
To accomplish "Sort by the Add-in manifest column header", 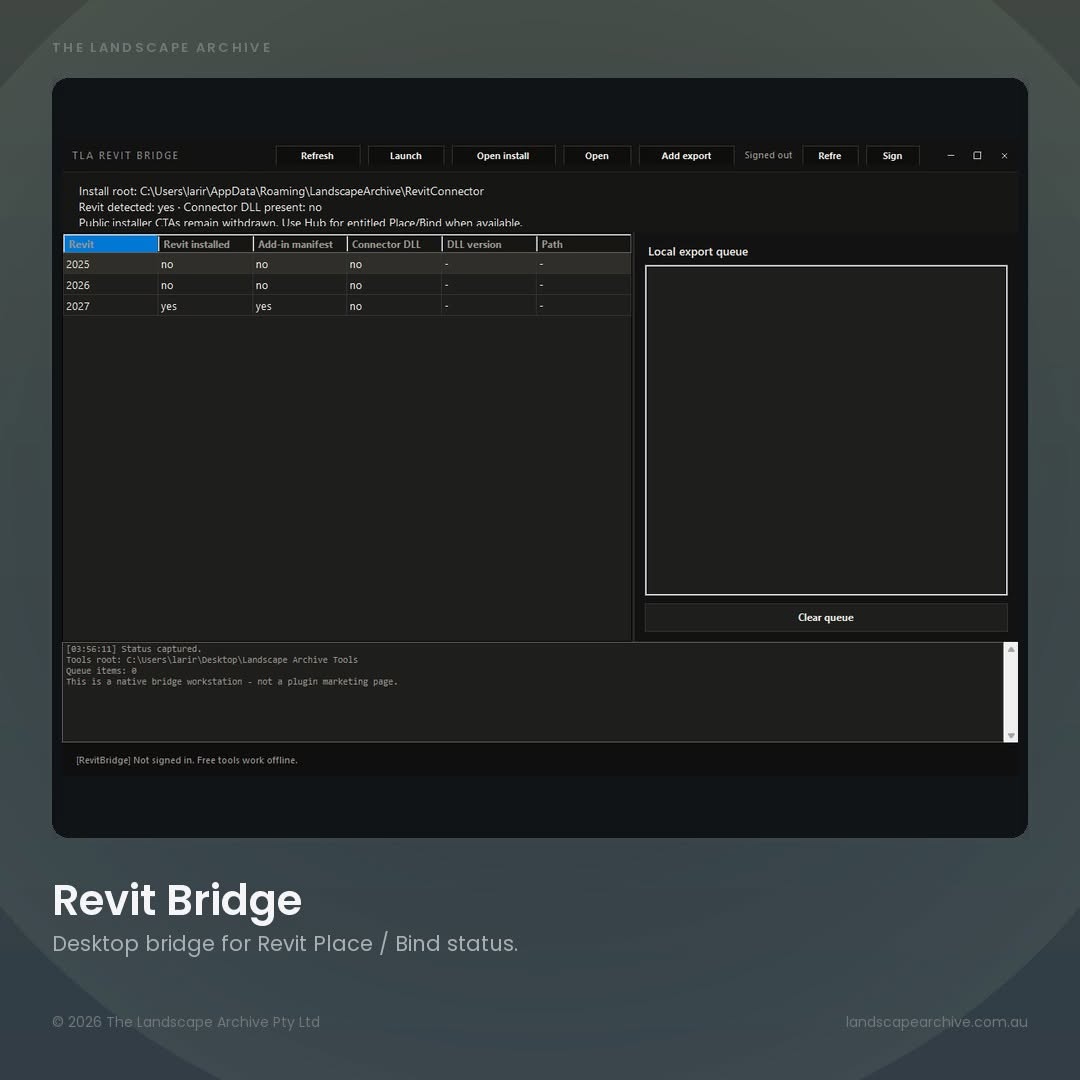I will (x=300, y=244).
